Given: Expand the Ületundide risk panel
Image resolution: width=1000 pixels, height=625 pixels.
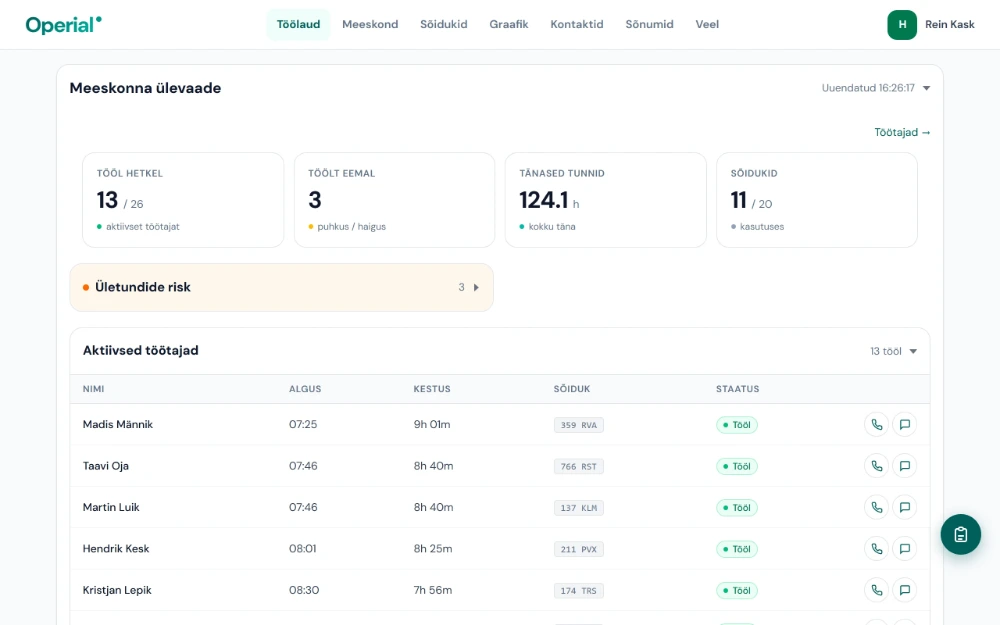Looking at the screenshot, I should pos(281,288).
